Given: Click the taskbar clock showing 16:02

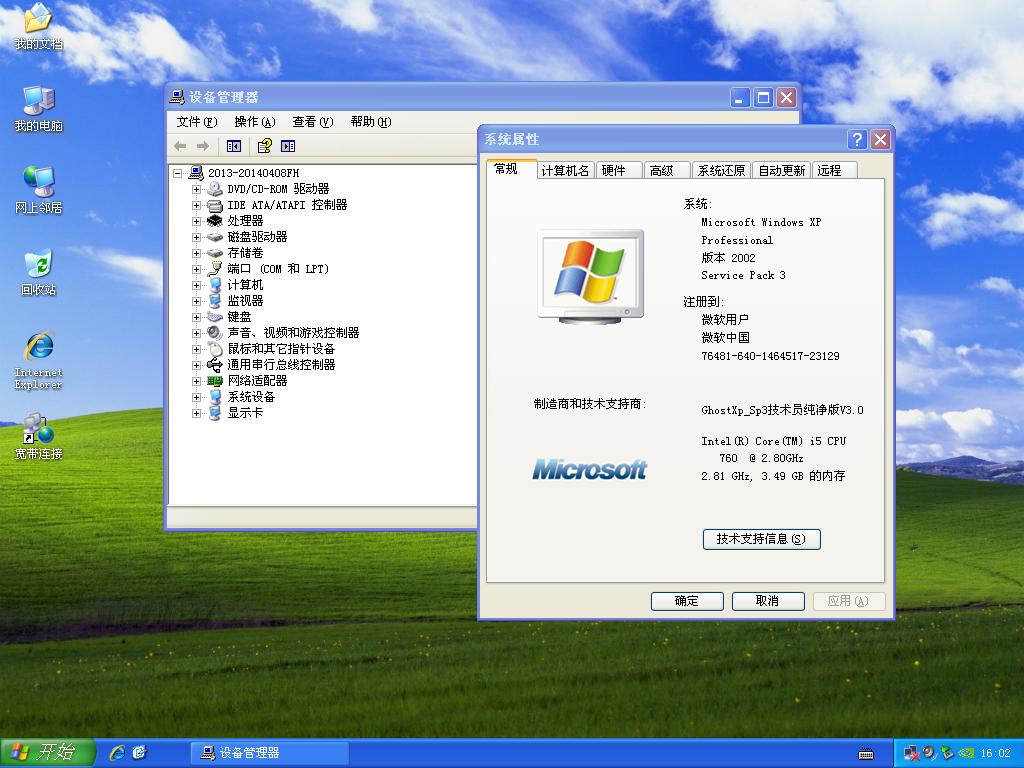Looking at the screenshot, I should pyautogui.click(x=995, y=754).
